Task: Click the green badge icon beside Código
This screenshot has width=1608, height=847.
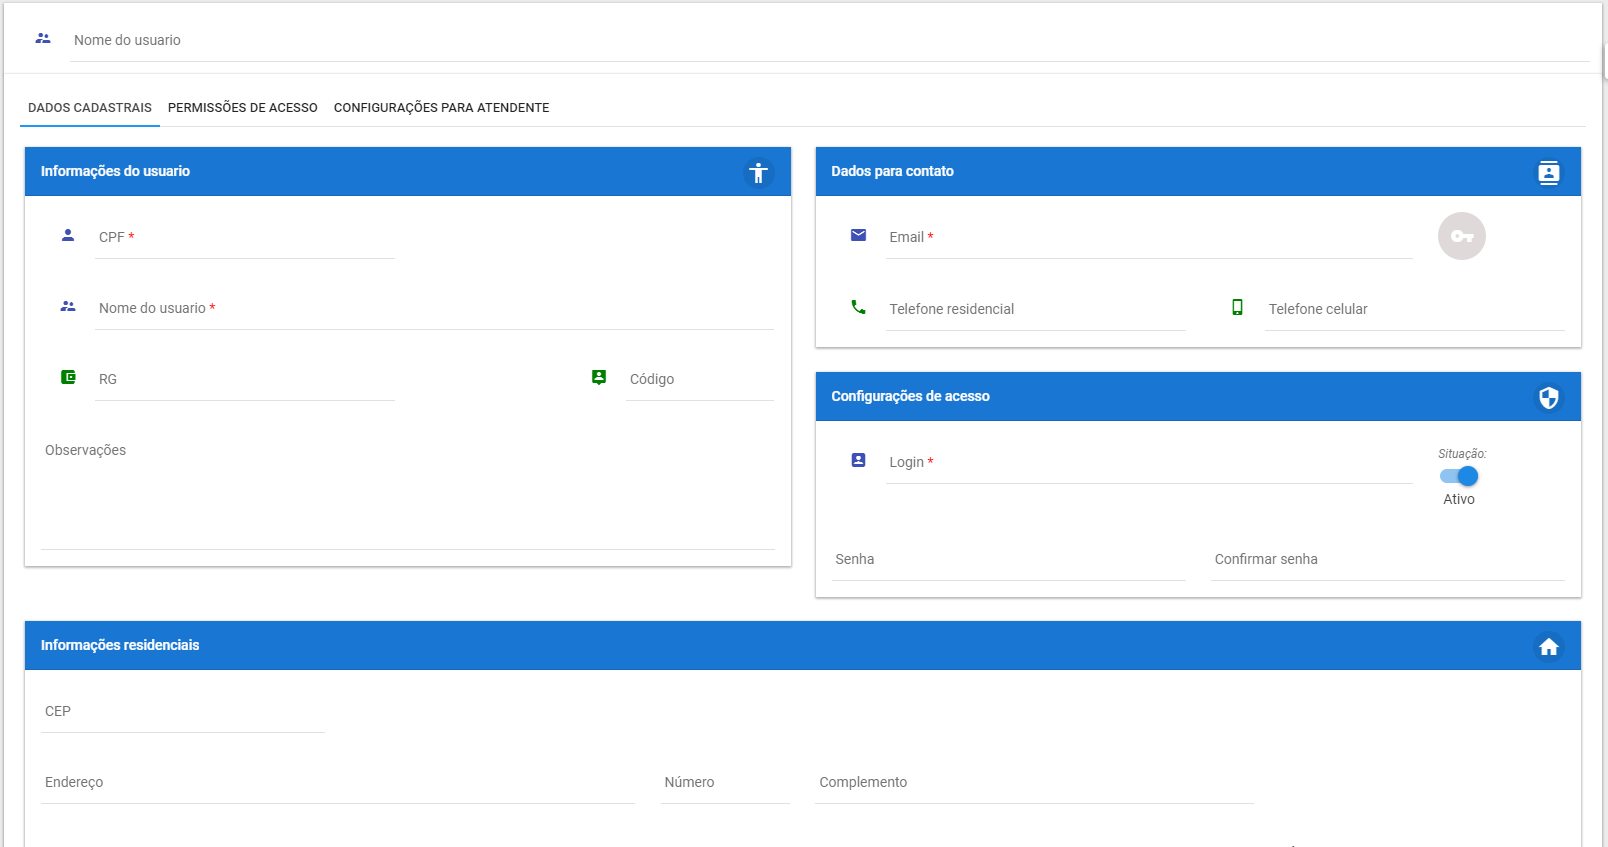Action: (x=599, y=377)
